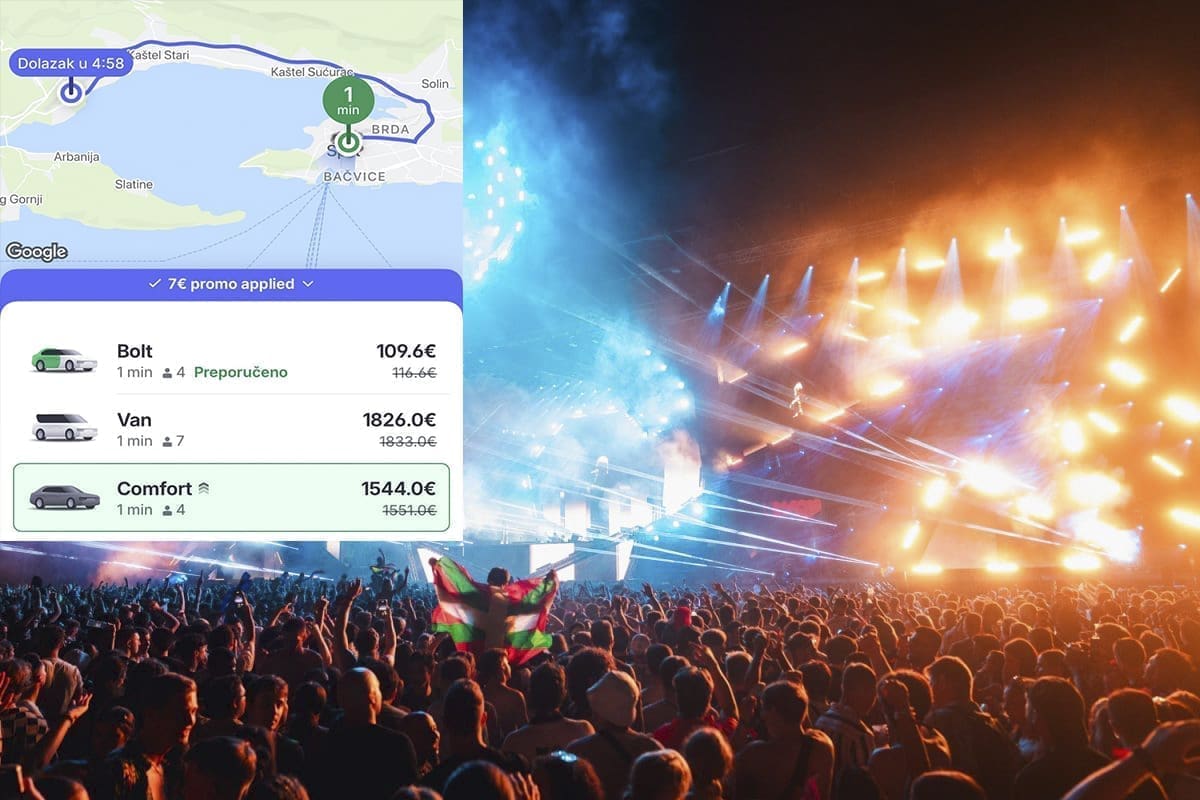Tap the blue destination marker on map
This screenshot has width=1200, height=800.
70,92
